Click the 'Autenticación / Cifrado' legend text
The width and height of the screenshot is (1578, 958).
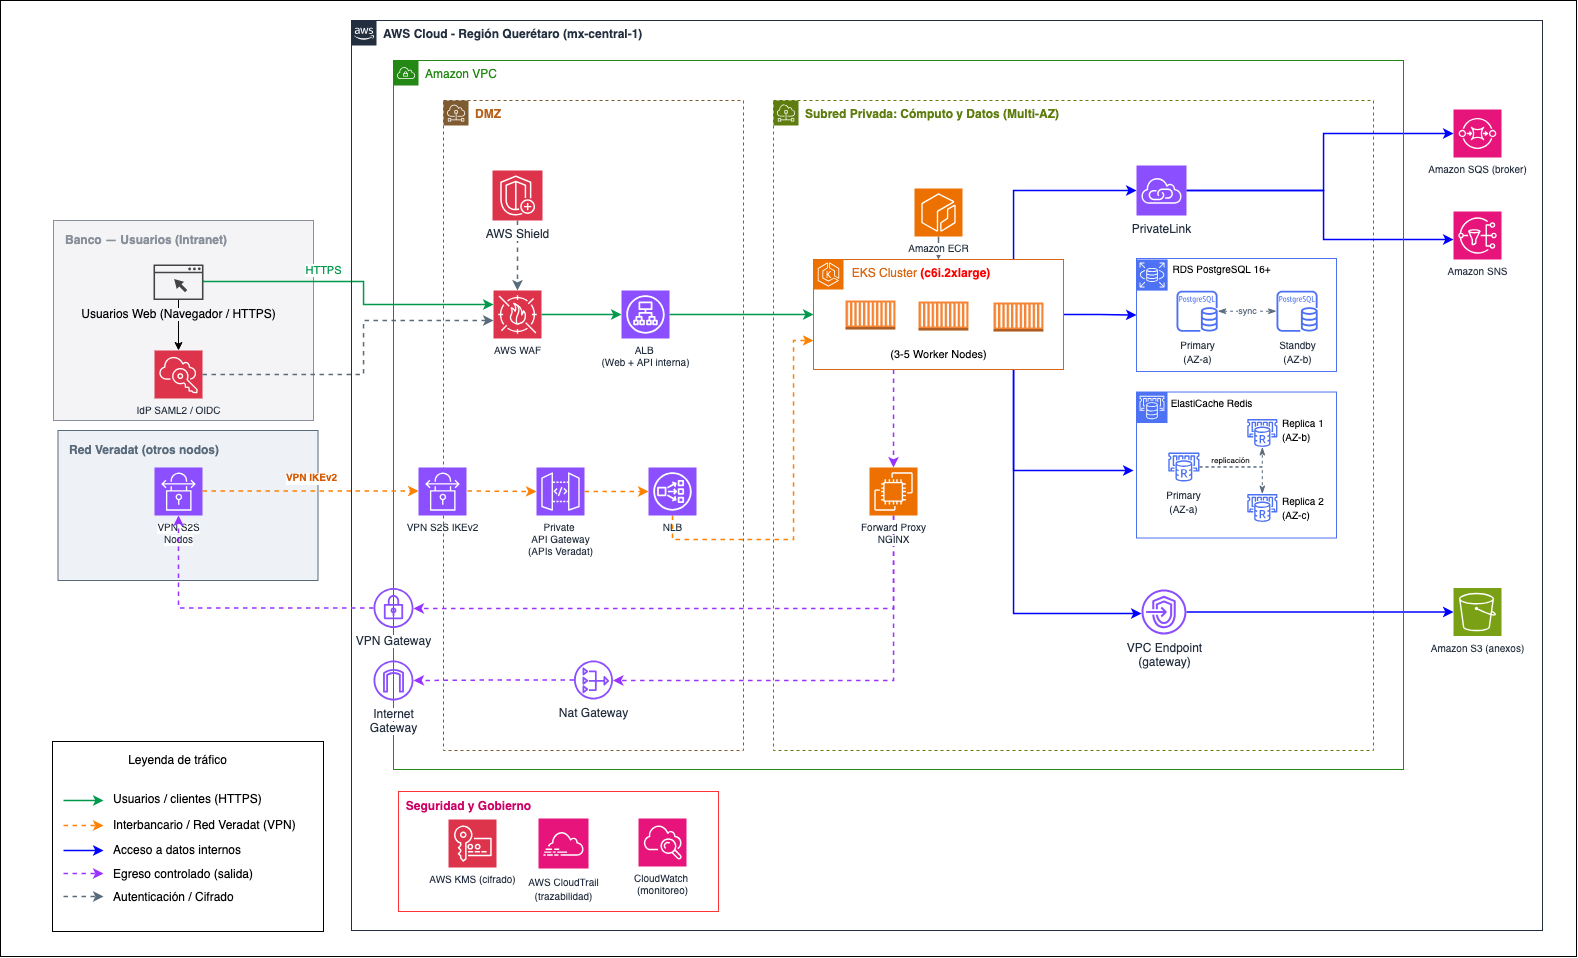(x=173, y=897)
